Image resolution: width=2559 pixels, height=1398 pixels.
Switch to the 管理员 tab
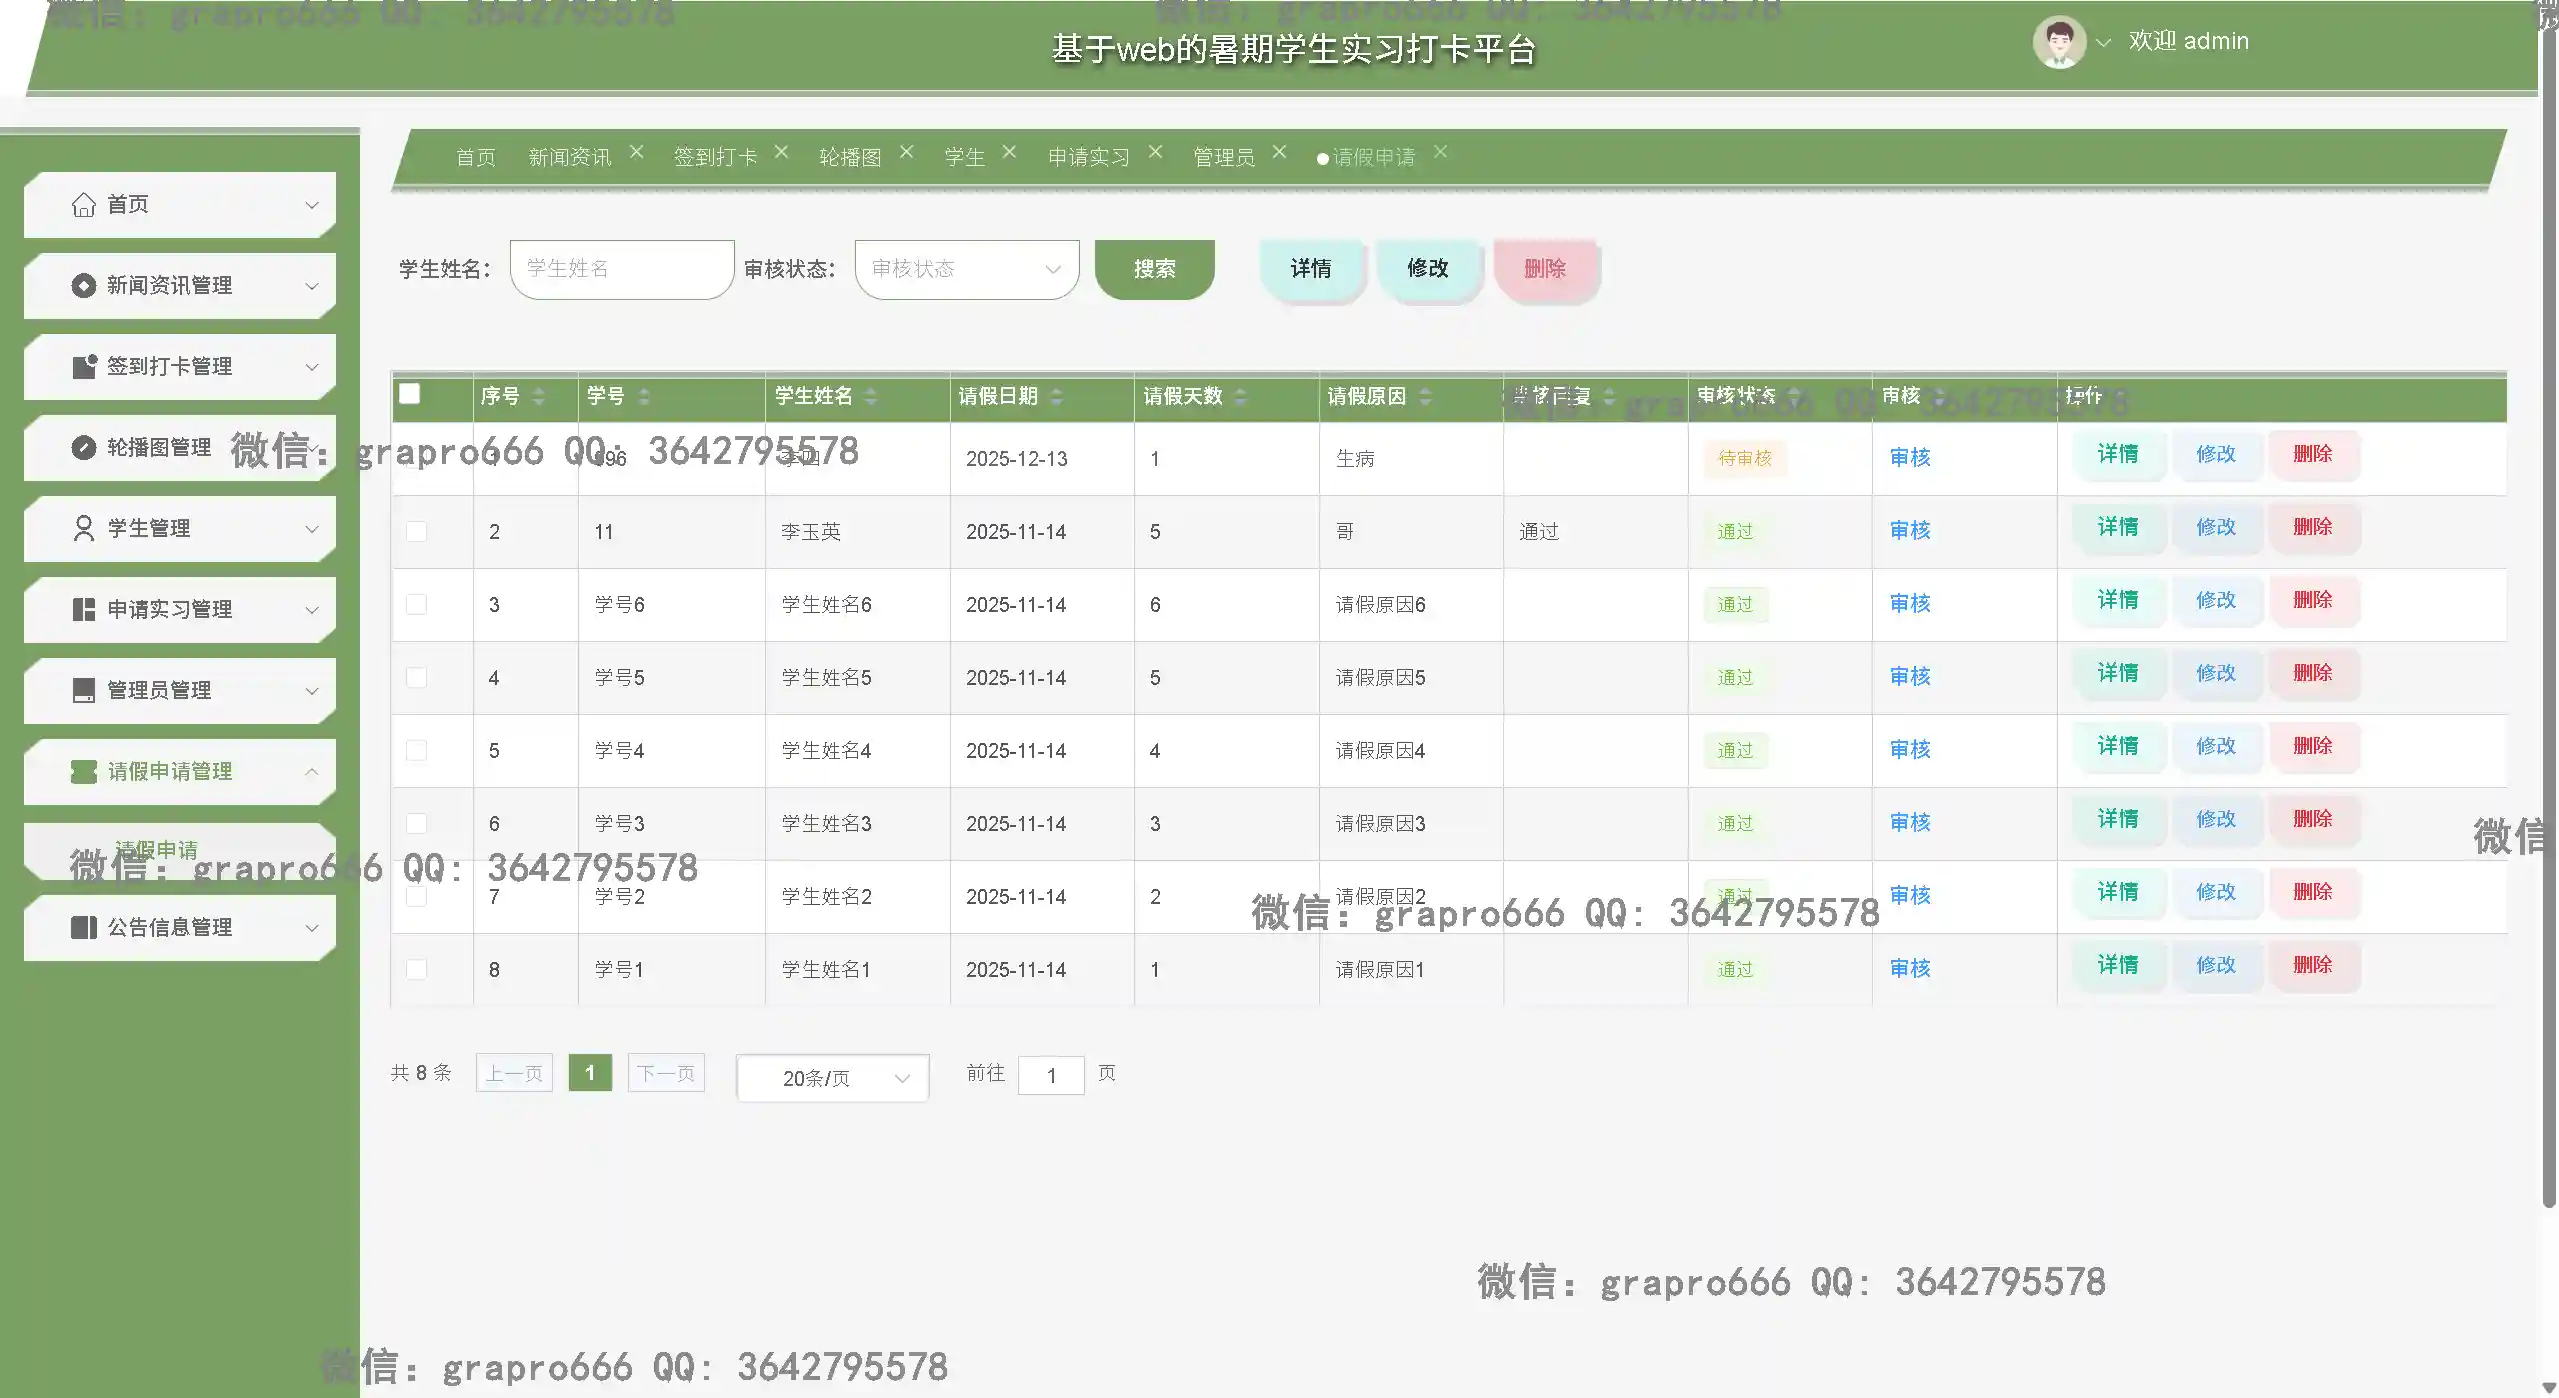1224,156
